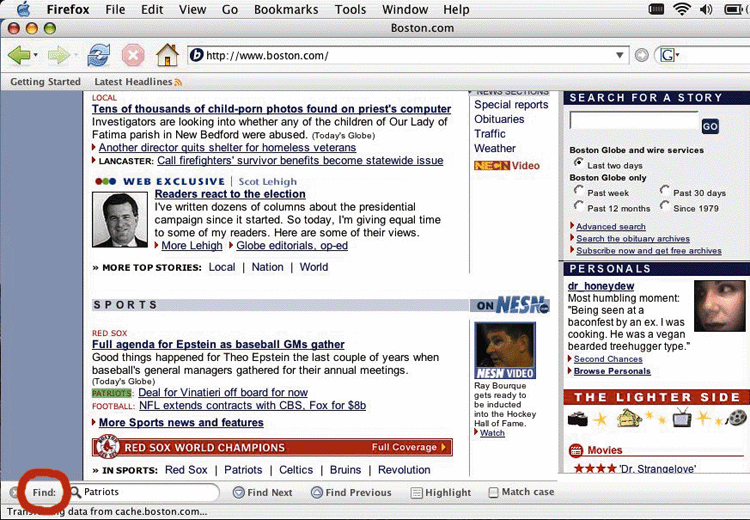Image resolution: width=750 pixels, height=520 pixels.
Task: Click the volume icon in menu bar
Action: pos(706,9)
